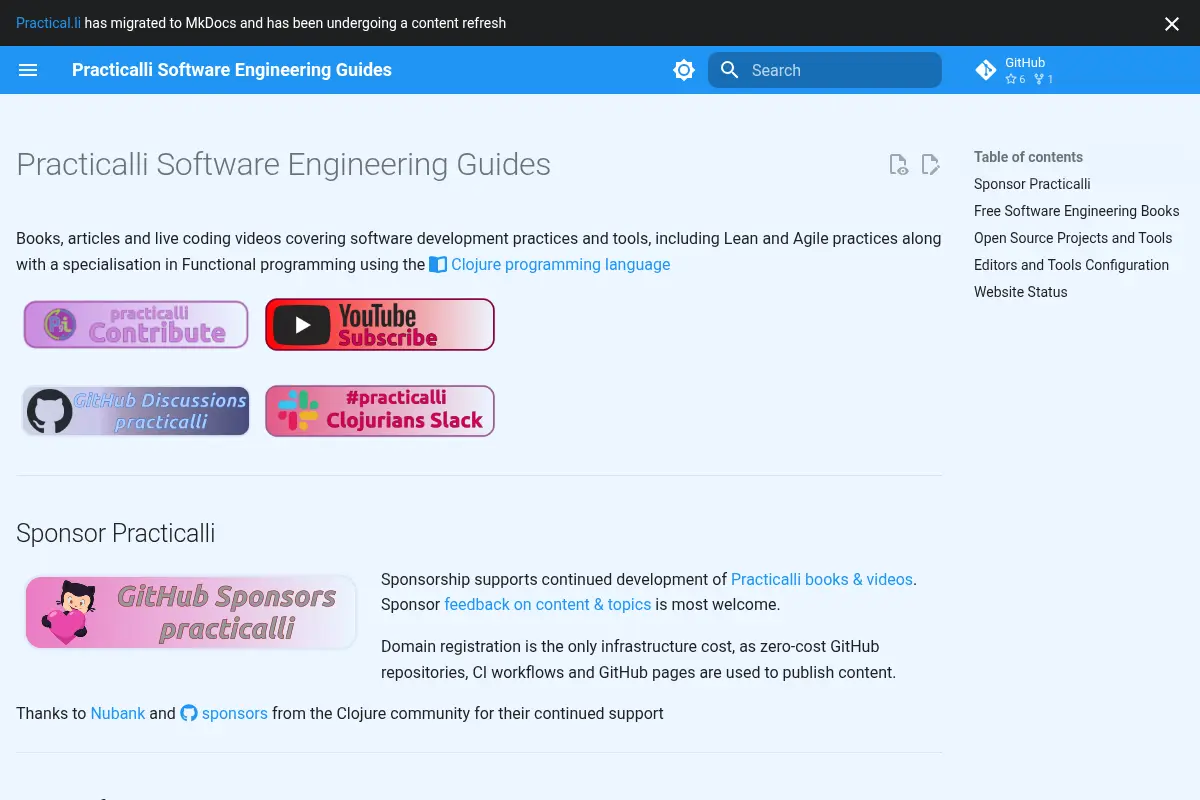Click the Table of contents label
The width and height of the screenshot is (1200, 800).
coord(1028,157)
